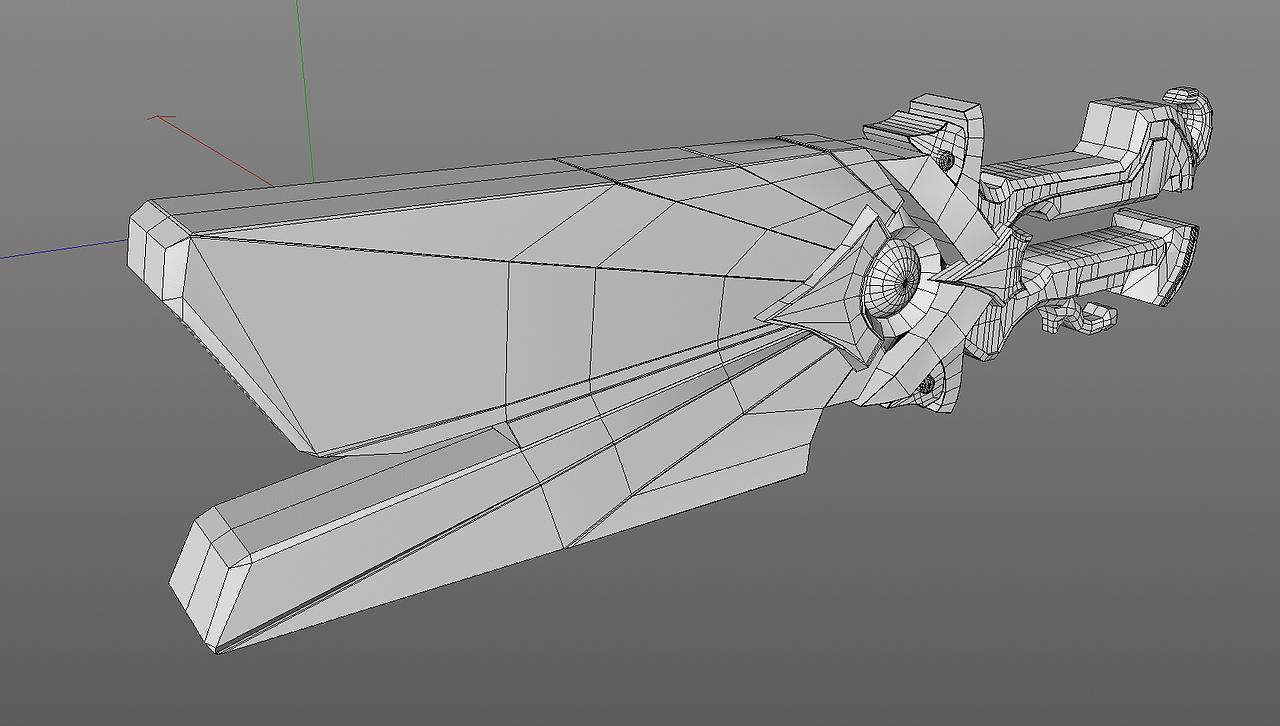Select the spherical orb at the guard center

[x=892, y=279]
